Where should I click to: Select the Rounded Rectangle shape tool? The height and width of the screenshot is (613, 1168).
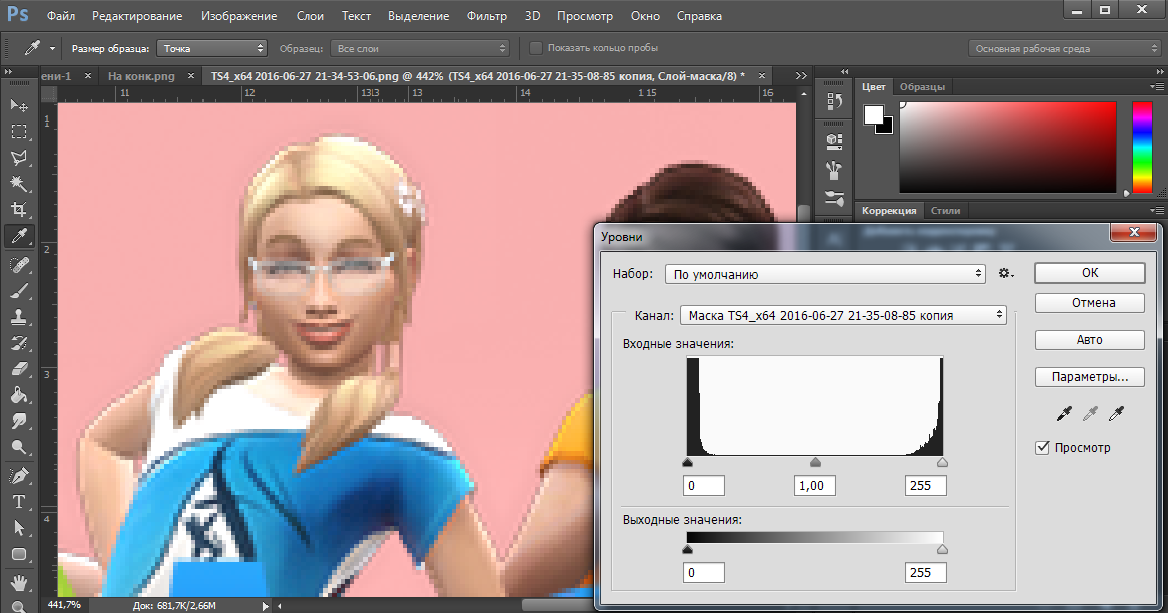[x=19, y=554]
